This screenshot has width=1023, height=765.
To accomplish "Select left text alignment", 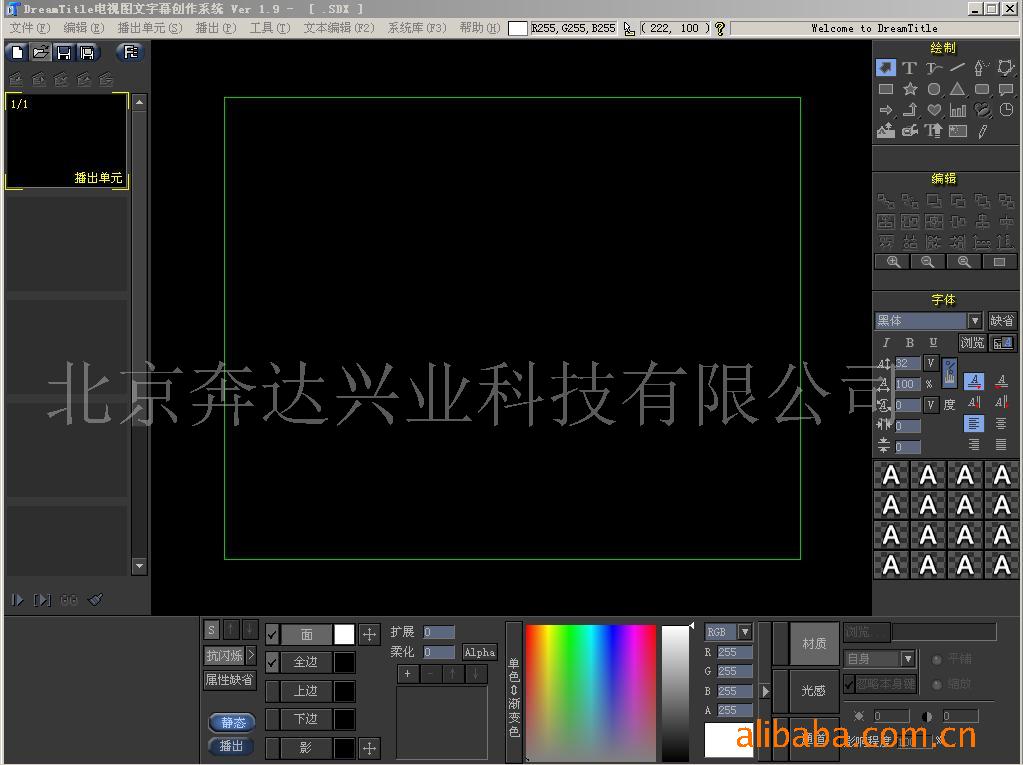I will [x=973, y=424].
